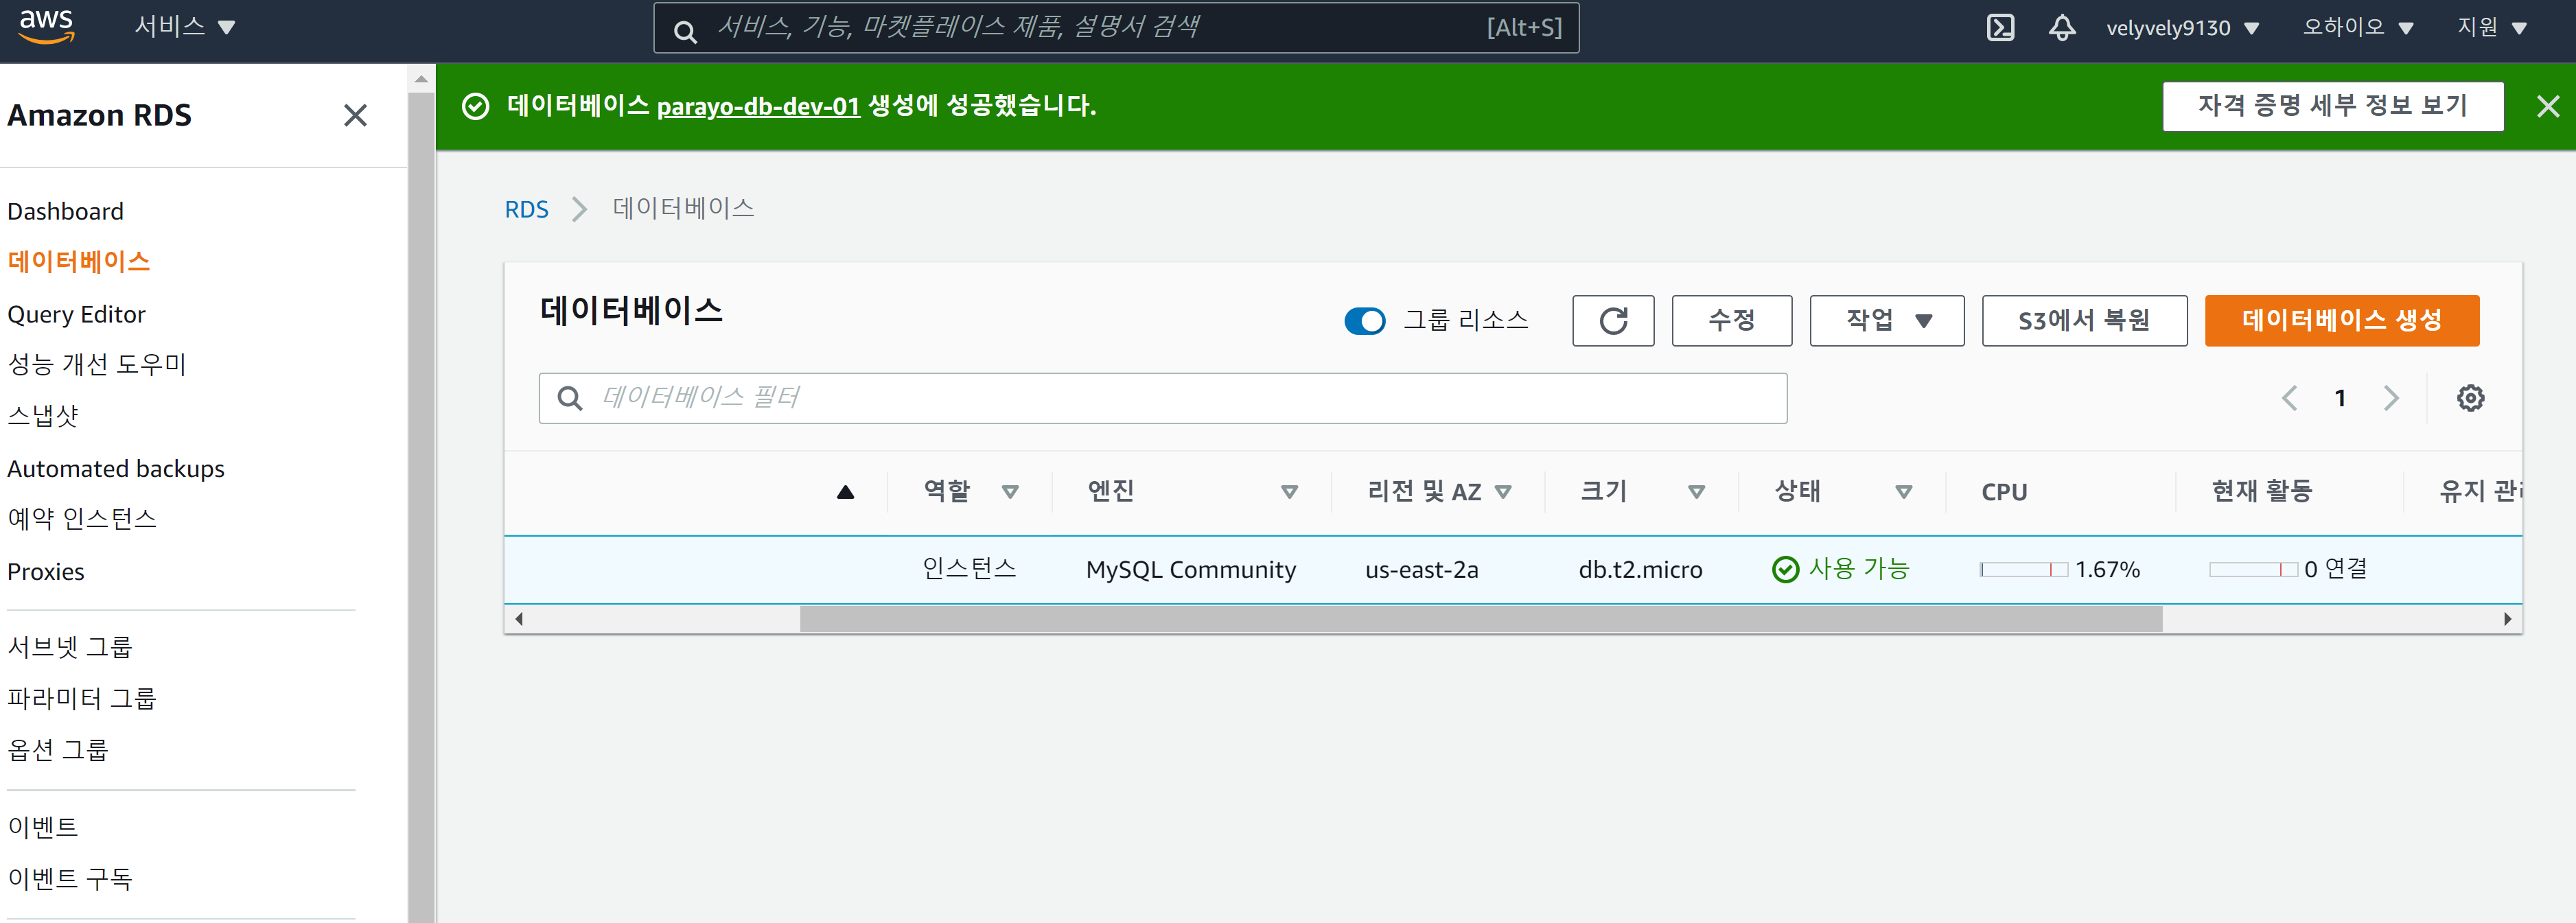Refresh the database list
2576x923 pixels.
[1613, 321]
